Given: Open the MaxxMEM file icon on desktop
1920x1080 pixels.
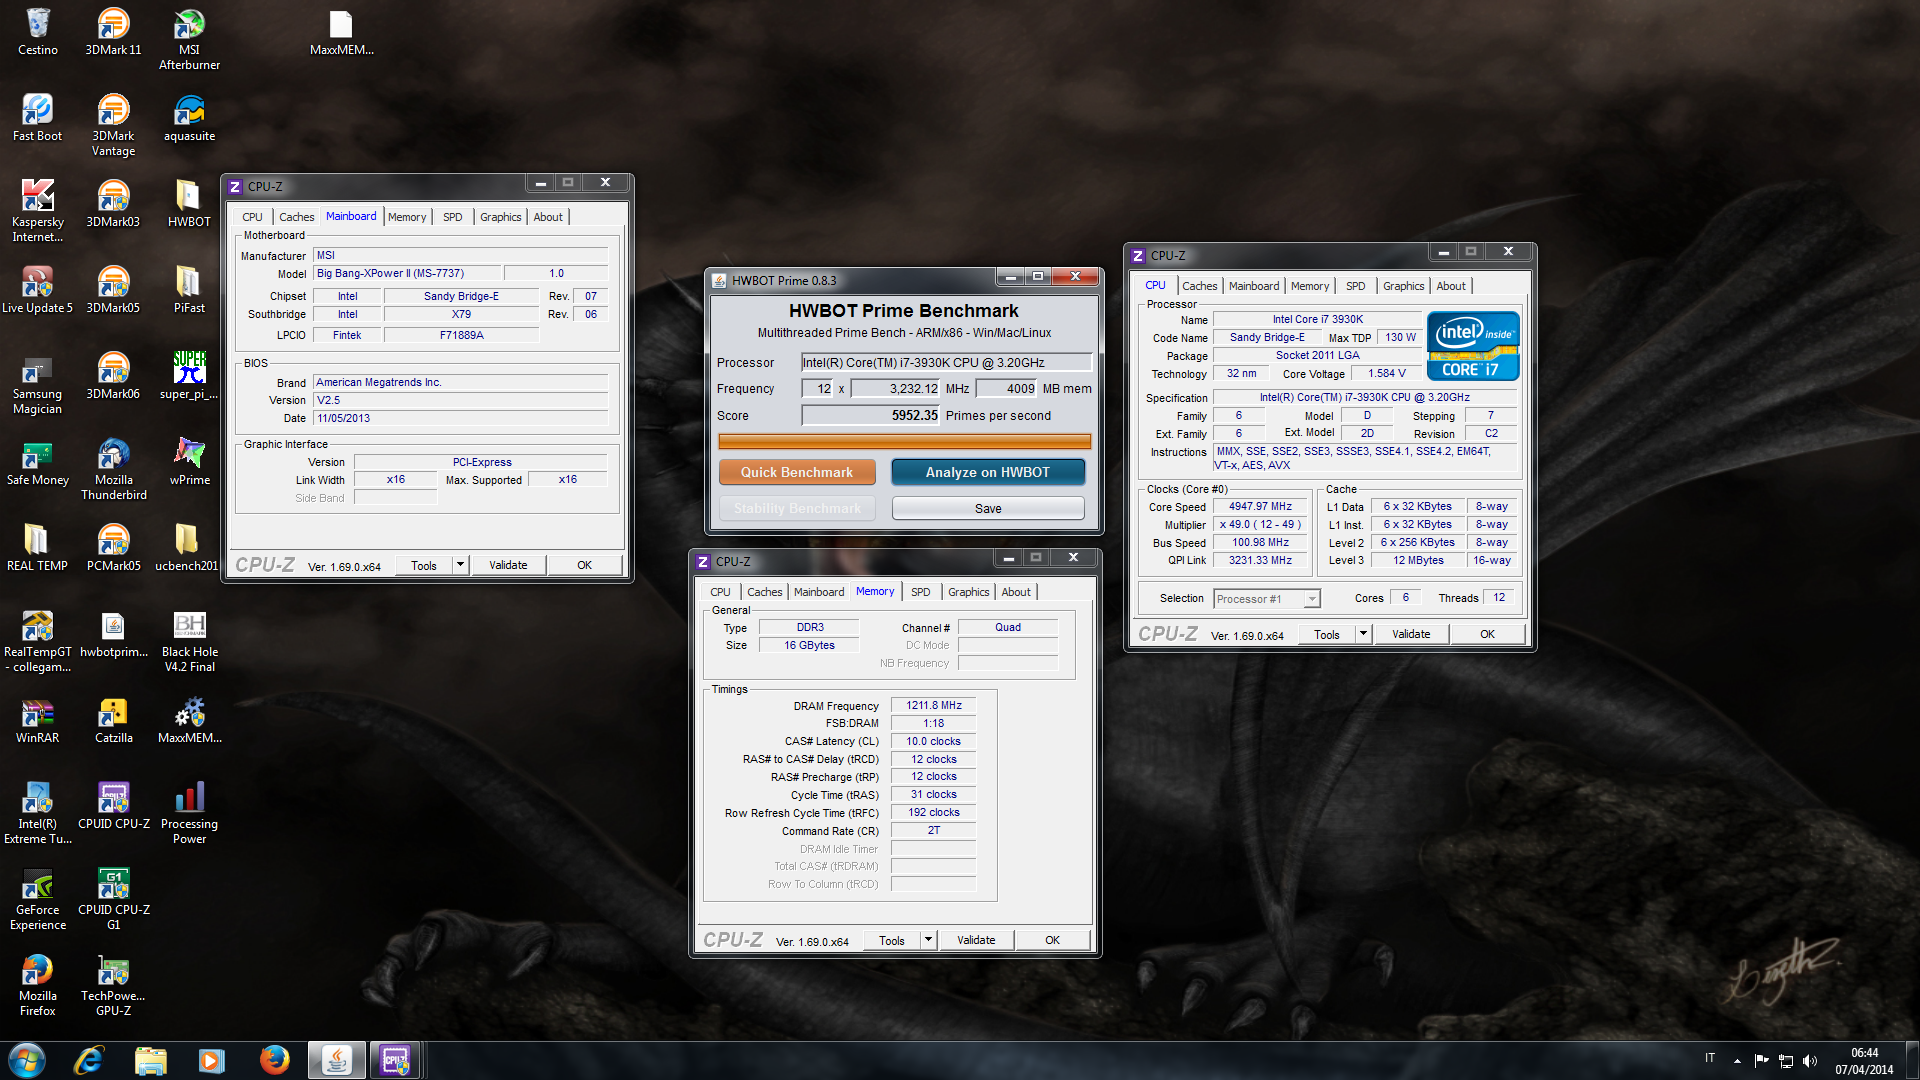Looking at the screenshot, I should 341,31.
